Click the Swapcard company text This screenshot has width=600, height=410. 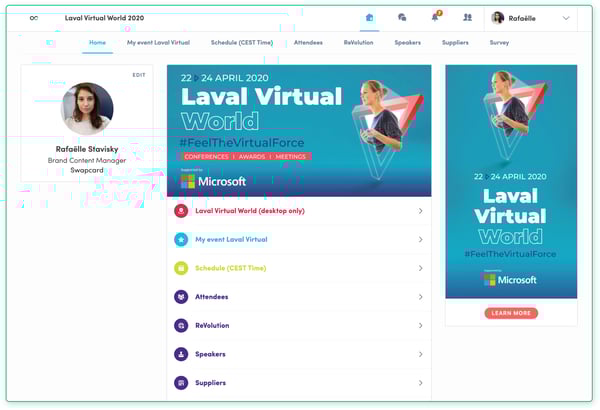[87, 170]
